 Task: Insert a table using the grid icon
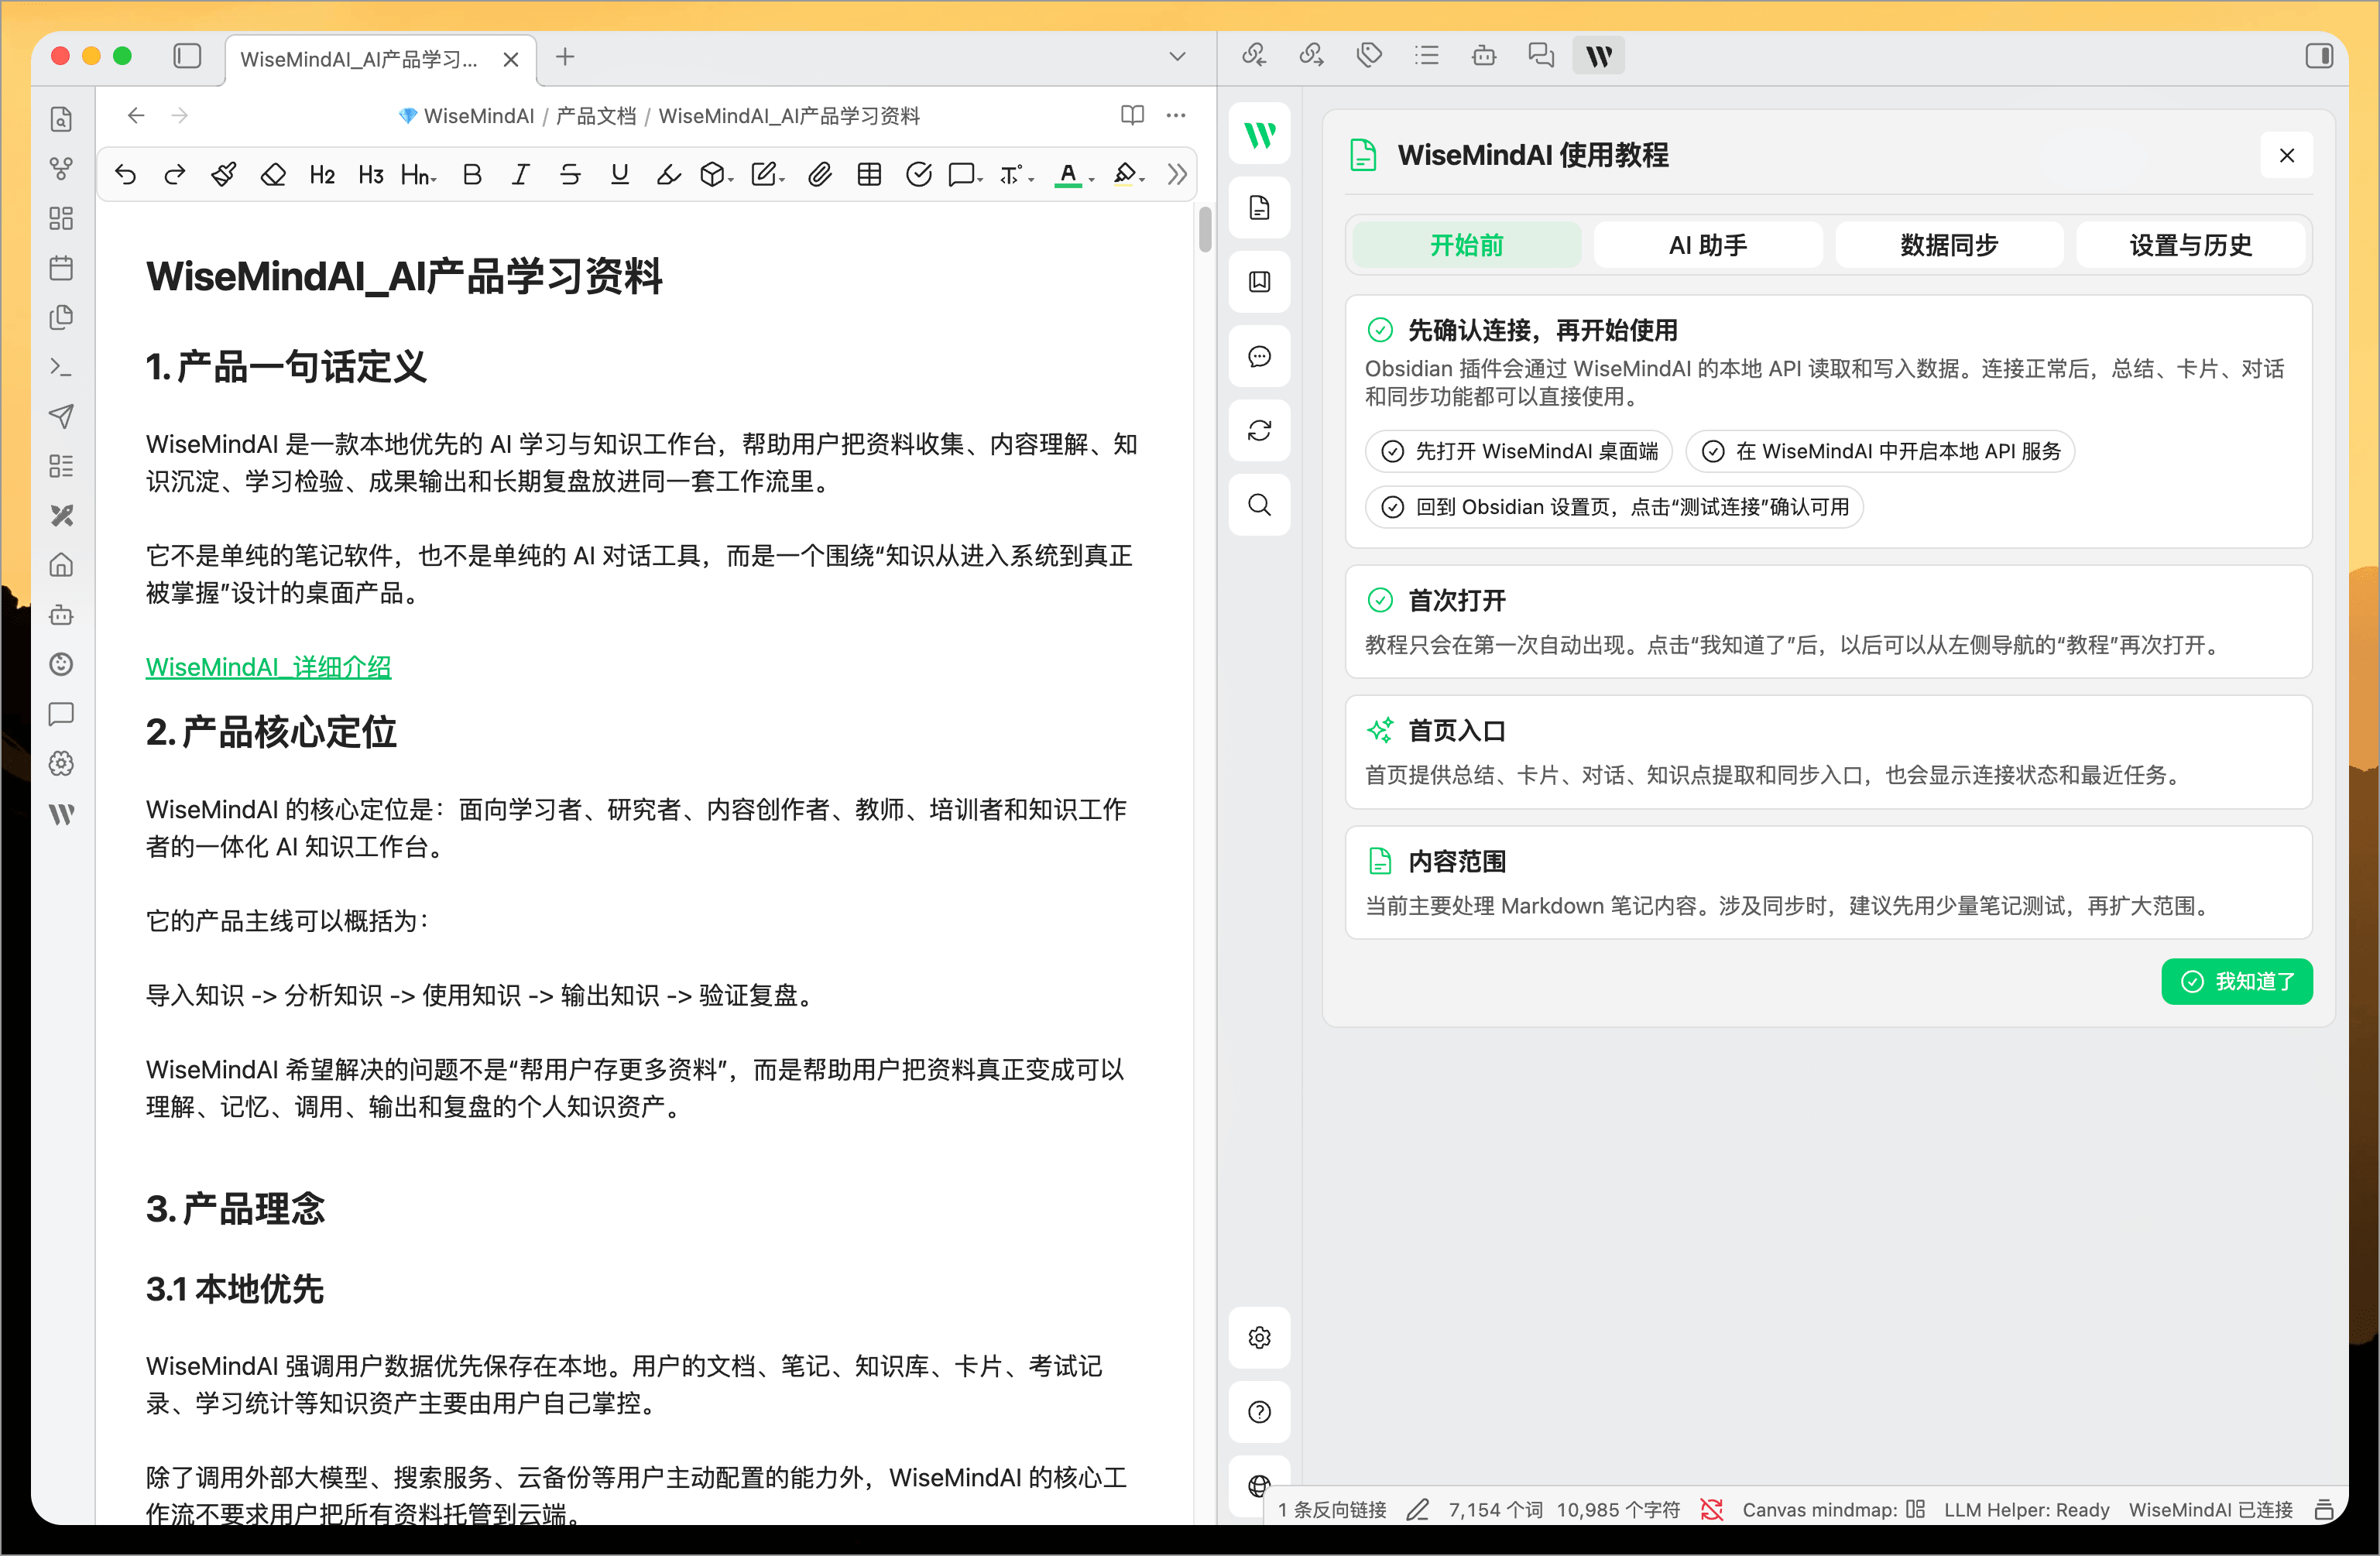coord(869,175)
